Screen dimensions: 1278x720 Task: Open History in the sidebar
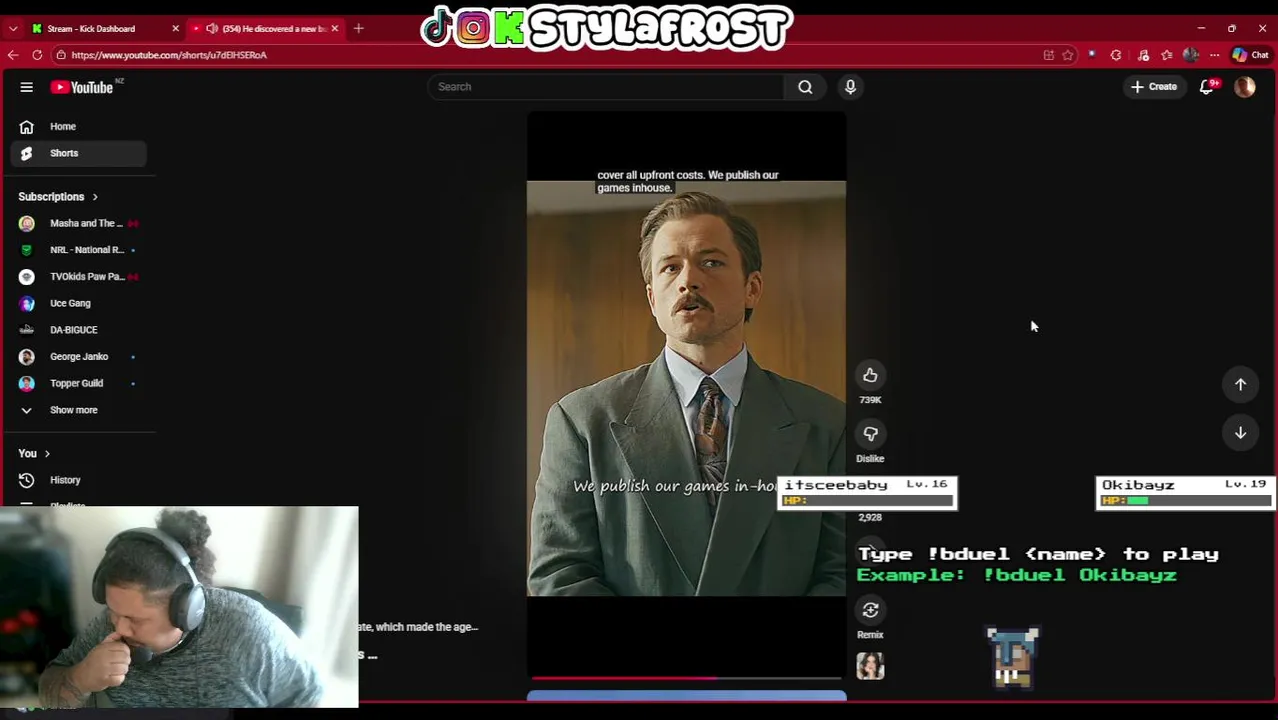point(78,480)
